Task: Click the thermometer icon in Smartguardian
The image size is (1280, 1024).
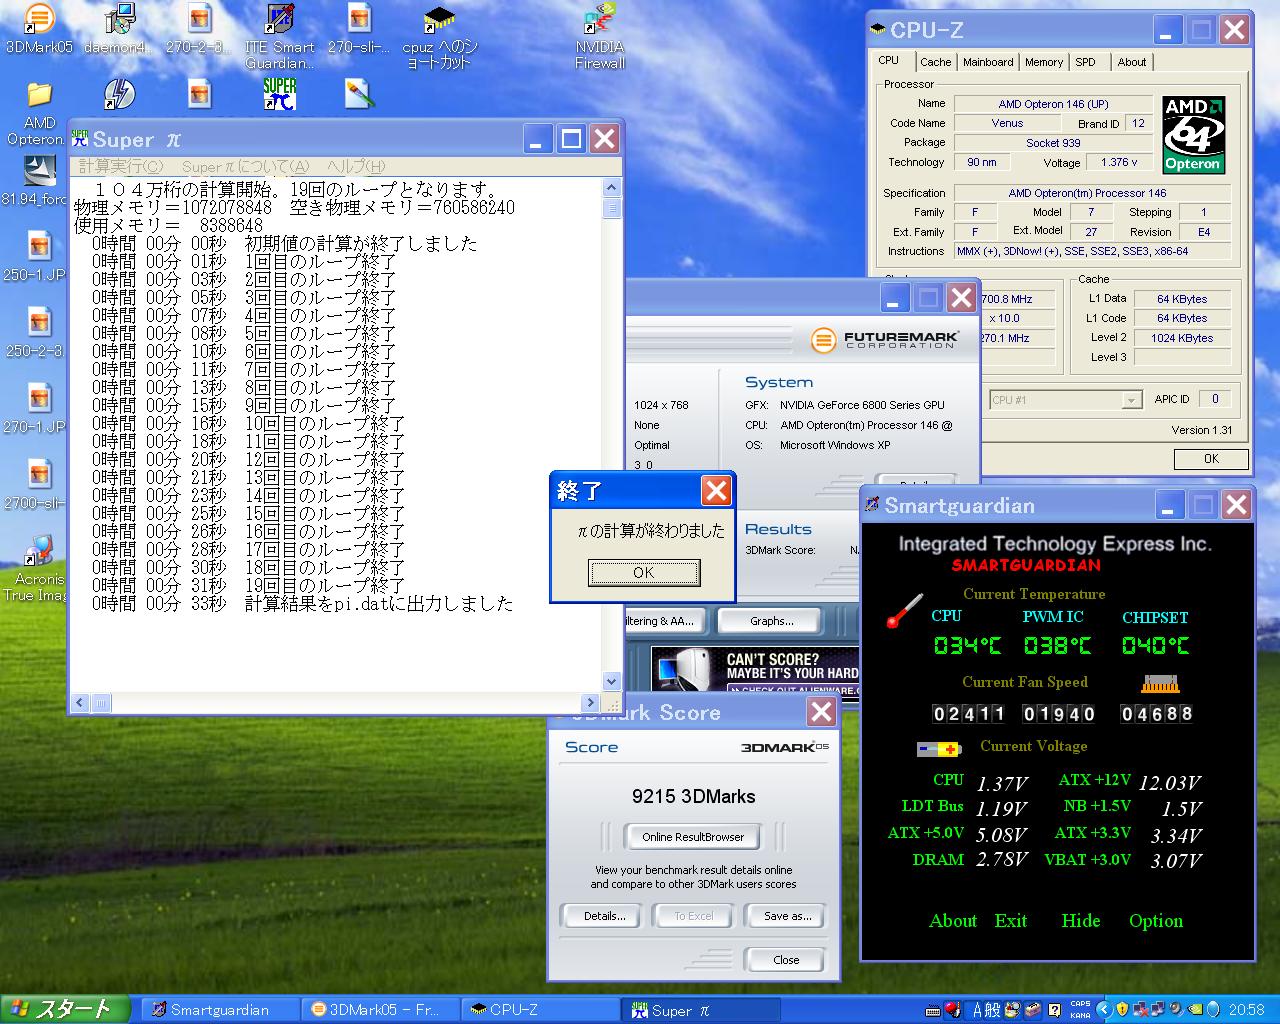Action: (x=905, y=611)
